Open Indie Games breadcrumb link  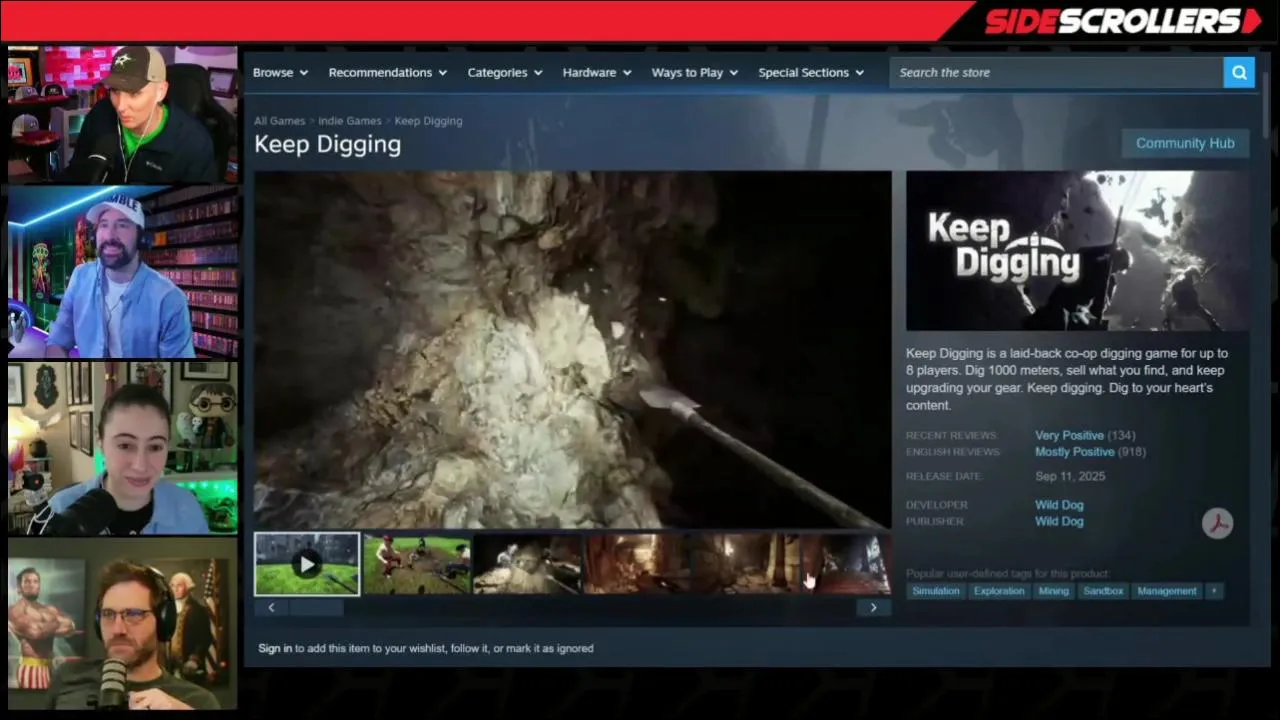350,121
